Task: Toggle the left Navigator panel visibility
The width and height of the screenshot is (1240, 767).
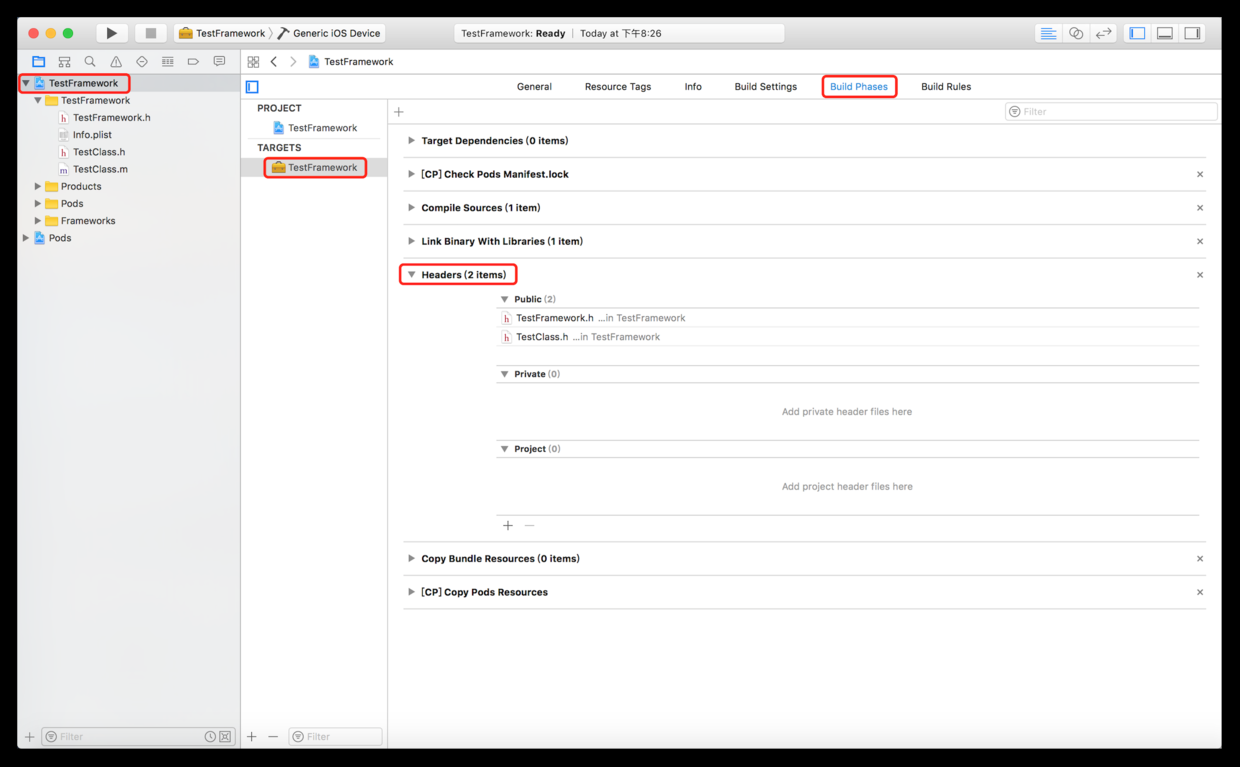Action: point(1137,33)
